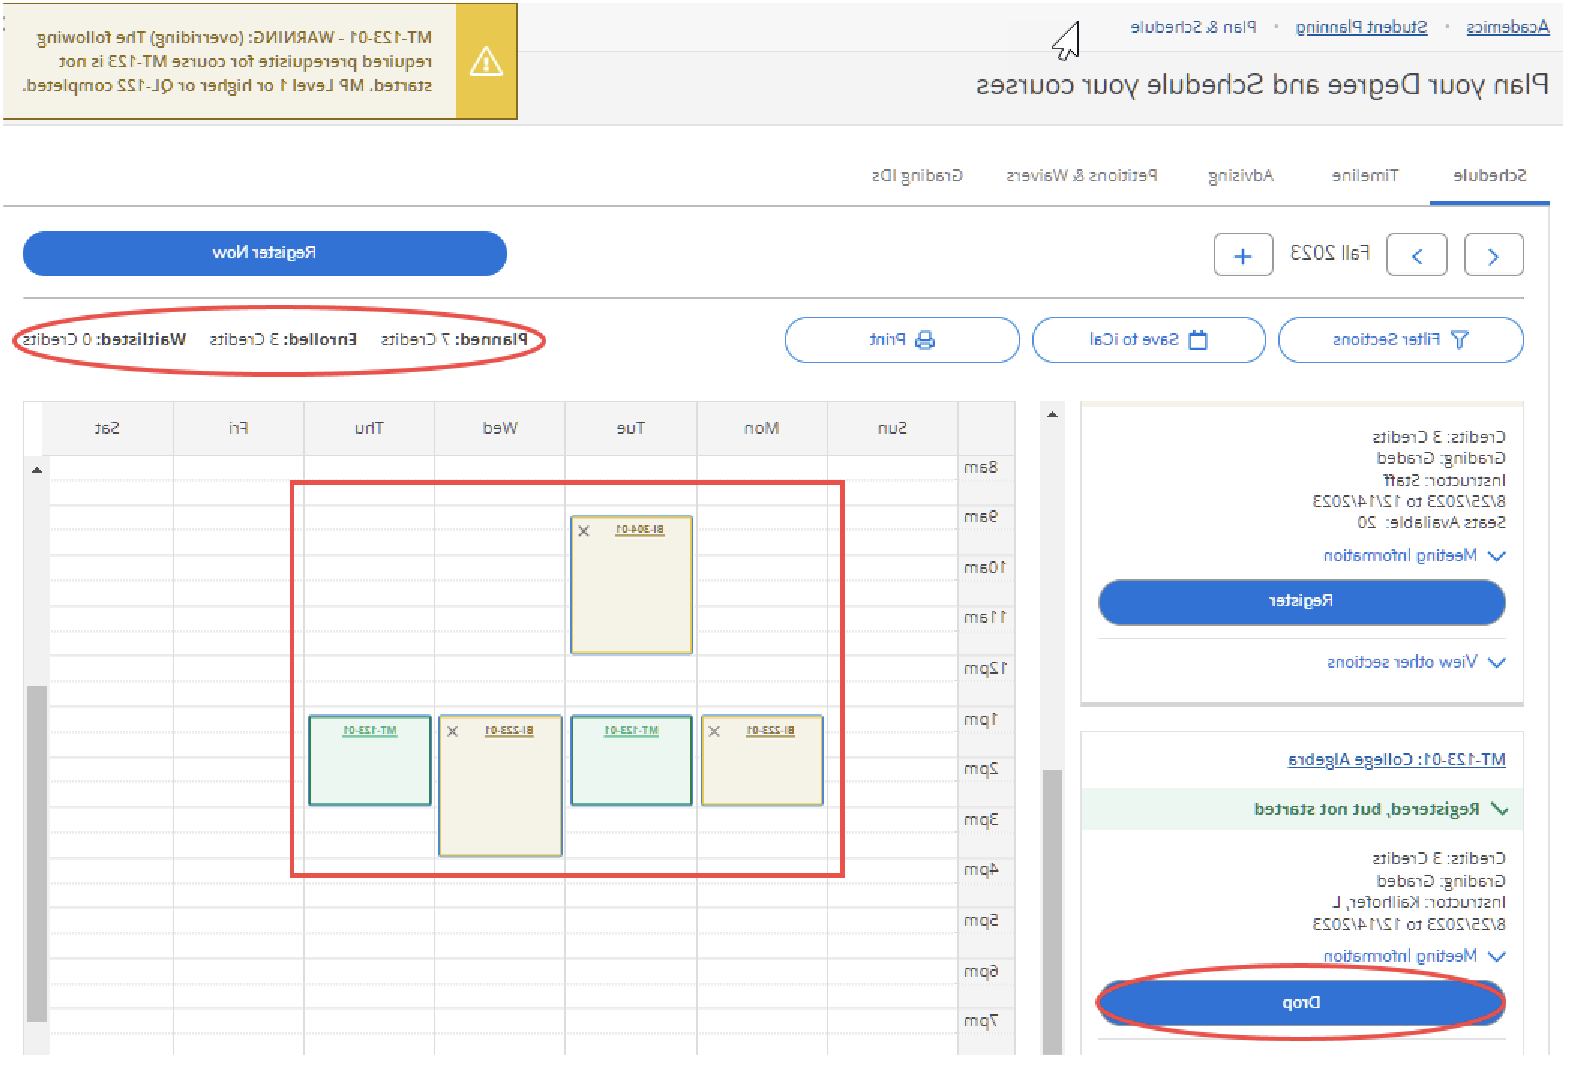1574x1066 pixels.
Task: Click the Sun column header
Action: coord(892,428)
